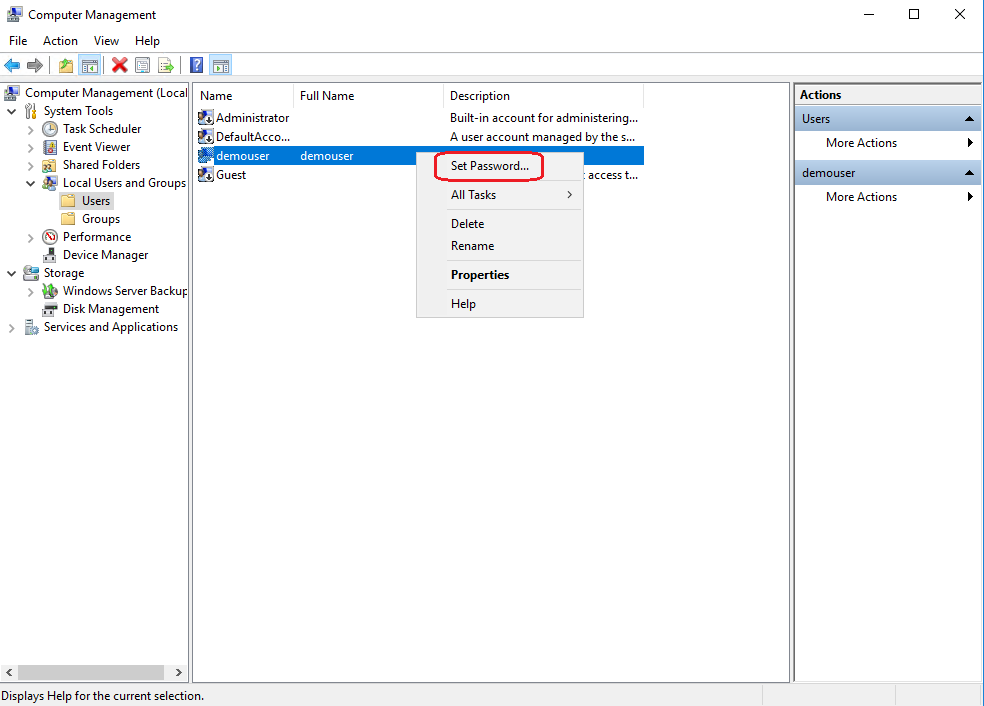Click the Guest user account icon
The image size is (984, 706).
pyautogui.click(x=206, y=175)
